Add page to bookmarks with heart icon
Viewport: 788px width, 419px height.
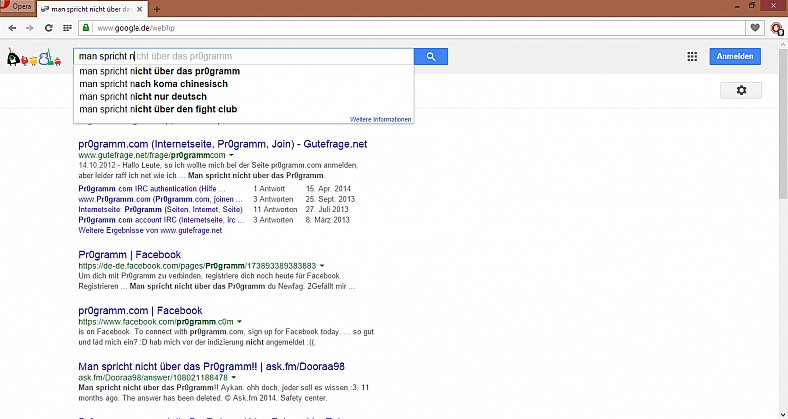pyautogui.click(x=754, y=28)
